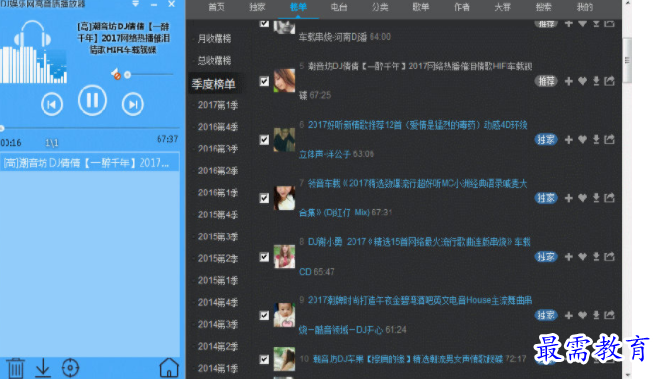
Task: Select the playlist entry 潮音坊DJ倩倩【一醉千年】
Action: click(x=90, y=162)
